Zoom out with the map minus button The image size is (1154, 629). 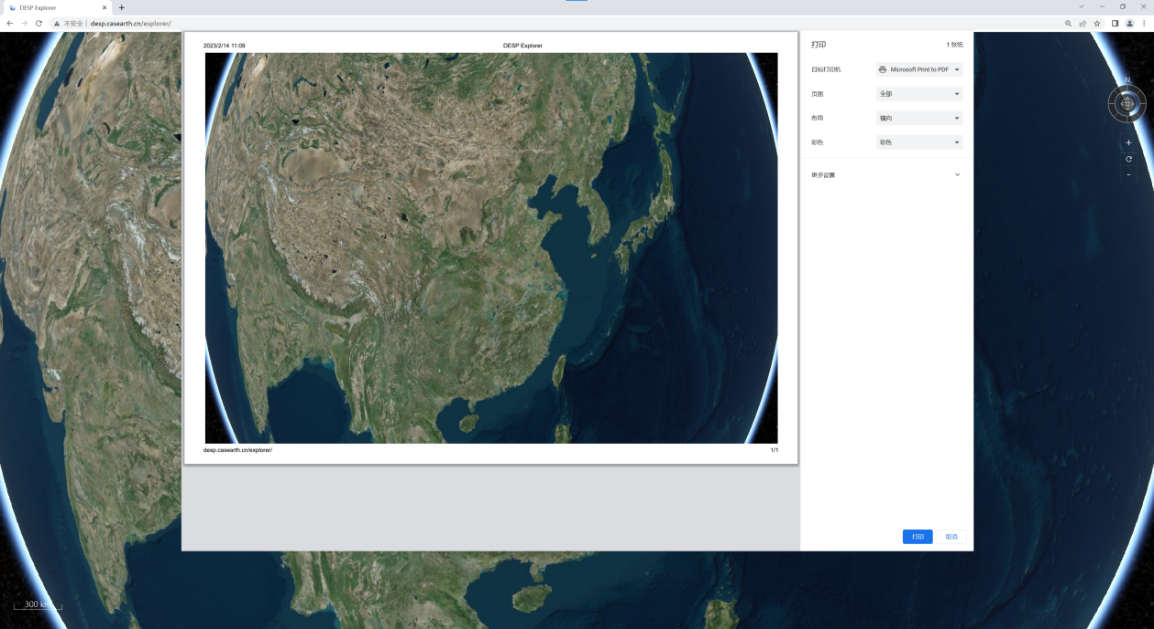coord(1128,175)
